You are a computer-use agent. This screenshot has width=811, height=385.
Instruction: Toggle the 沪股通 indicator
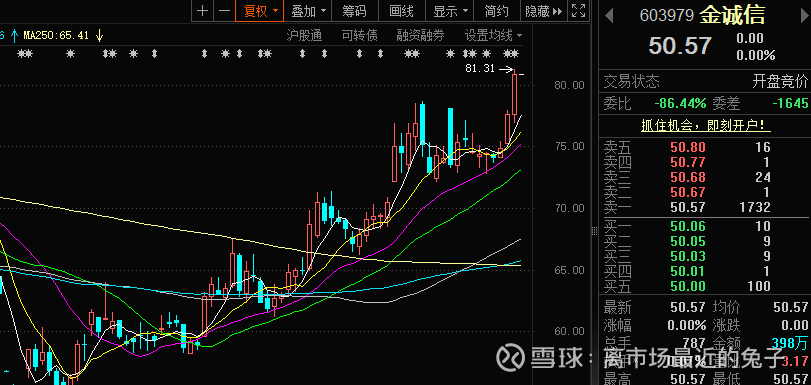click(x=304, y=36)
